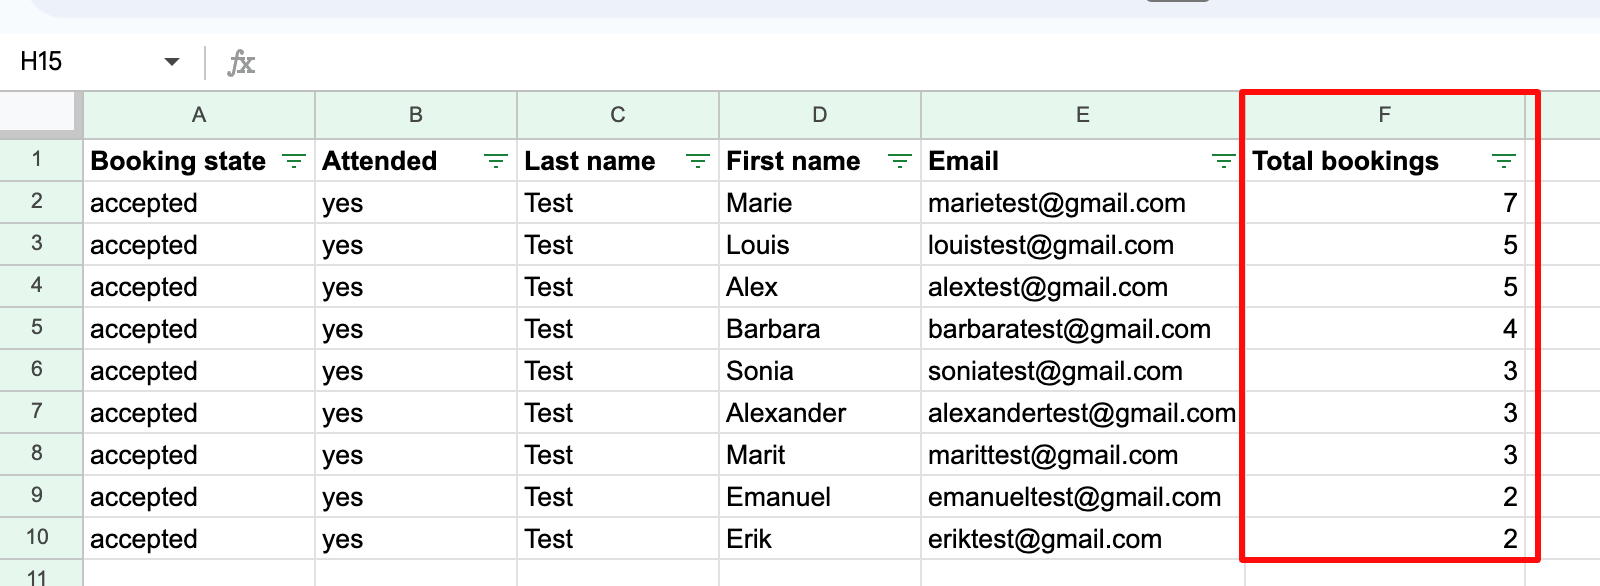This screenshot has width=1600, height=586.
Task: Open filter icon on Email header
Action: pos(1222,161)
